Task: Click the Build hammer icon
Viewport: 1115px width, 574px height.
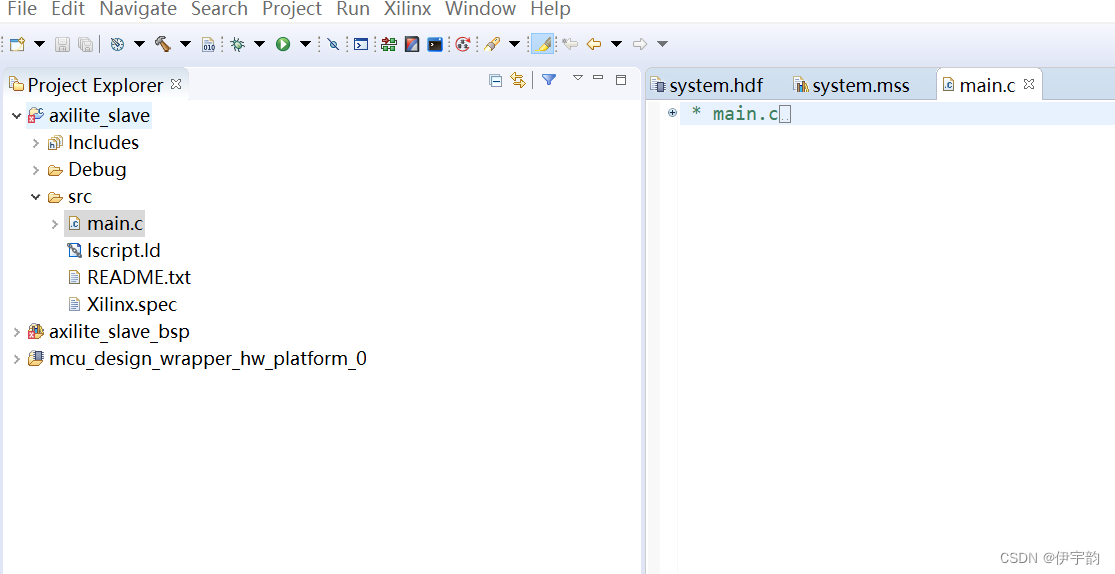Action: click(163, 44)
